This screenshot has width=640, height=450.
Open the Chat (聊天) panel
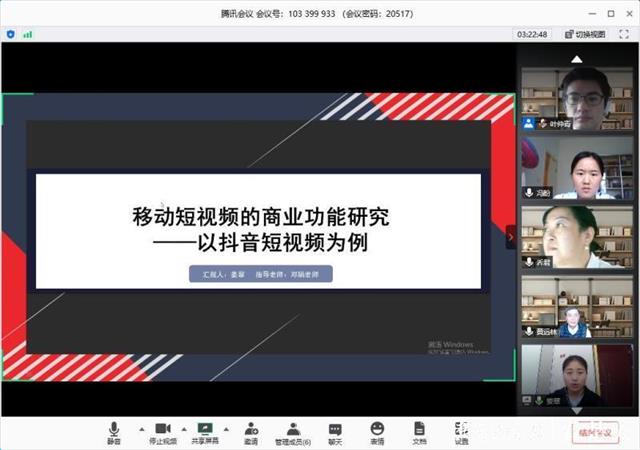click(335, 432)
